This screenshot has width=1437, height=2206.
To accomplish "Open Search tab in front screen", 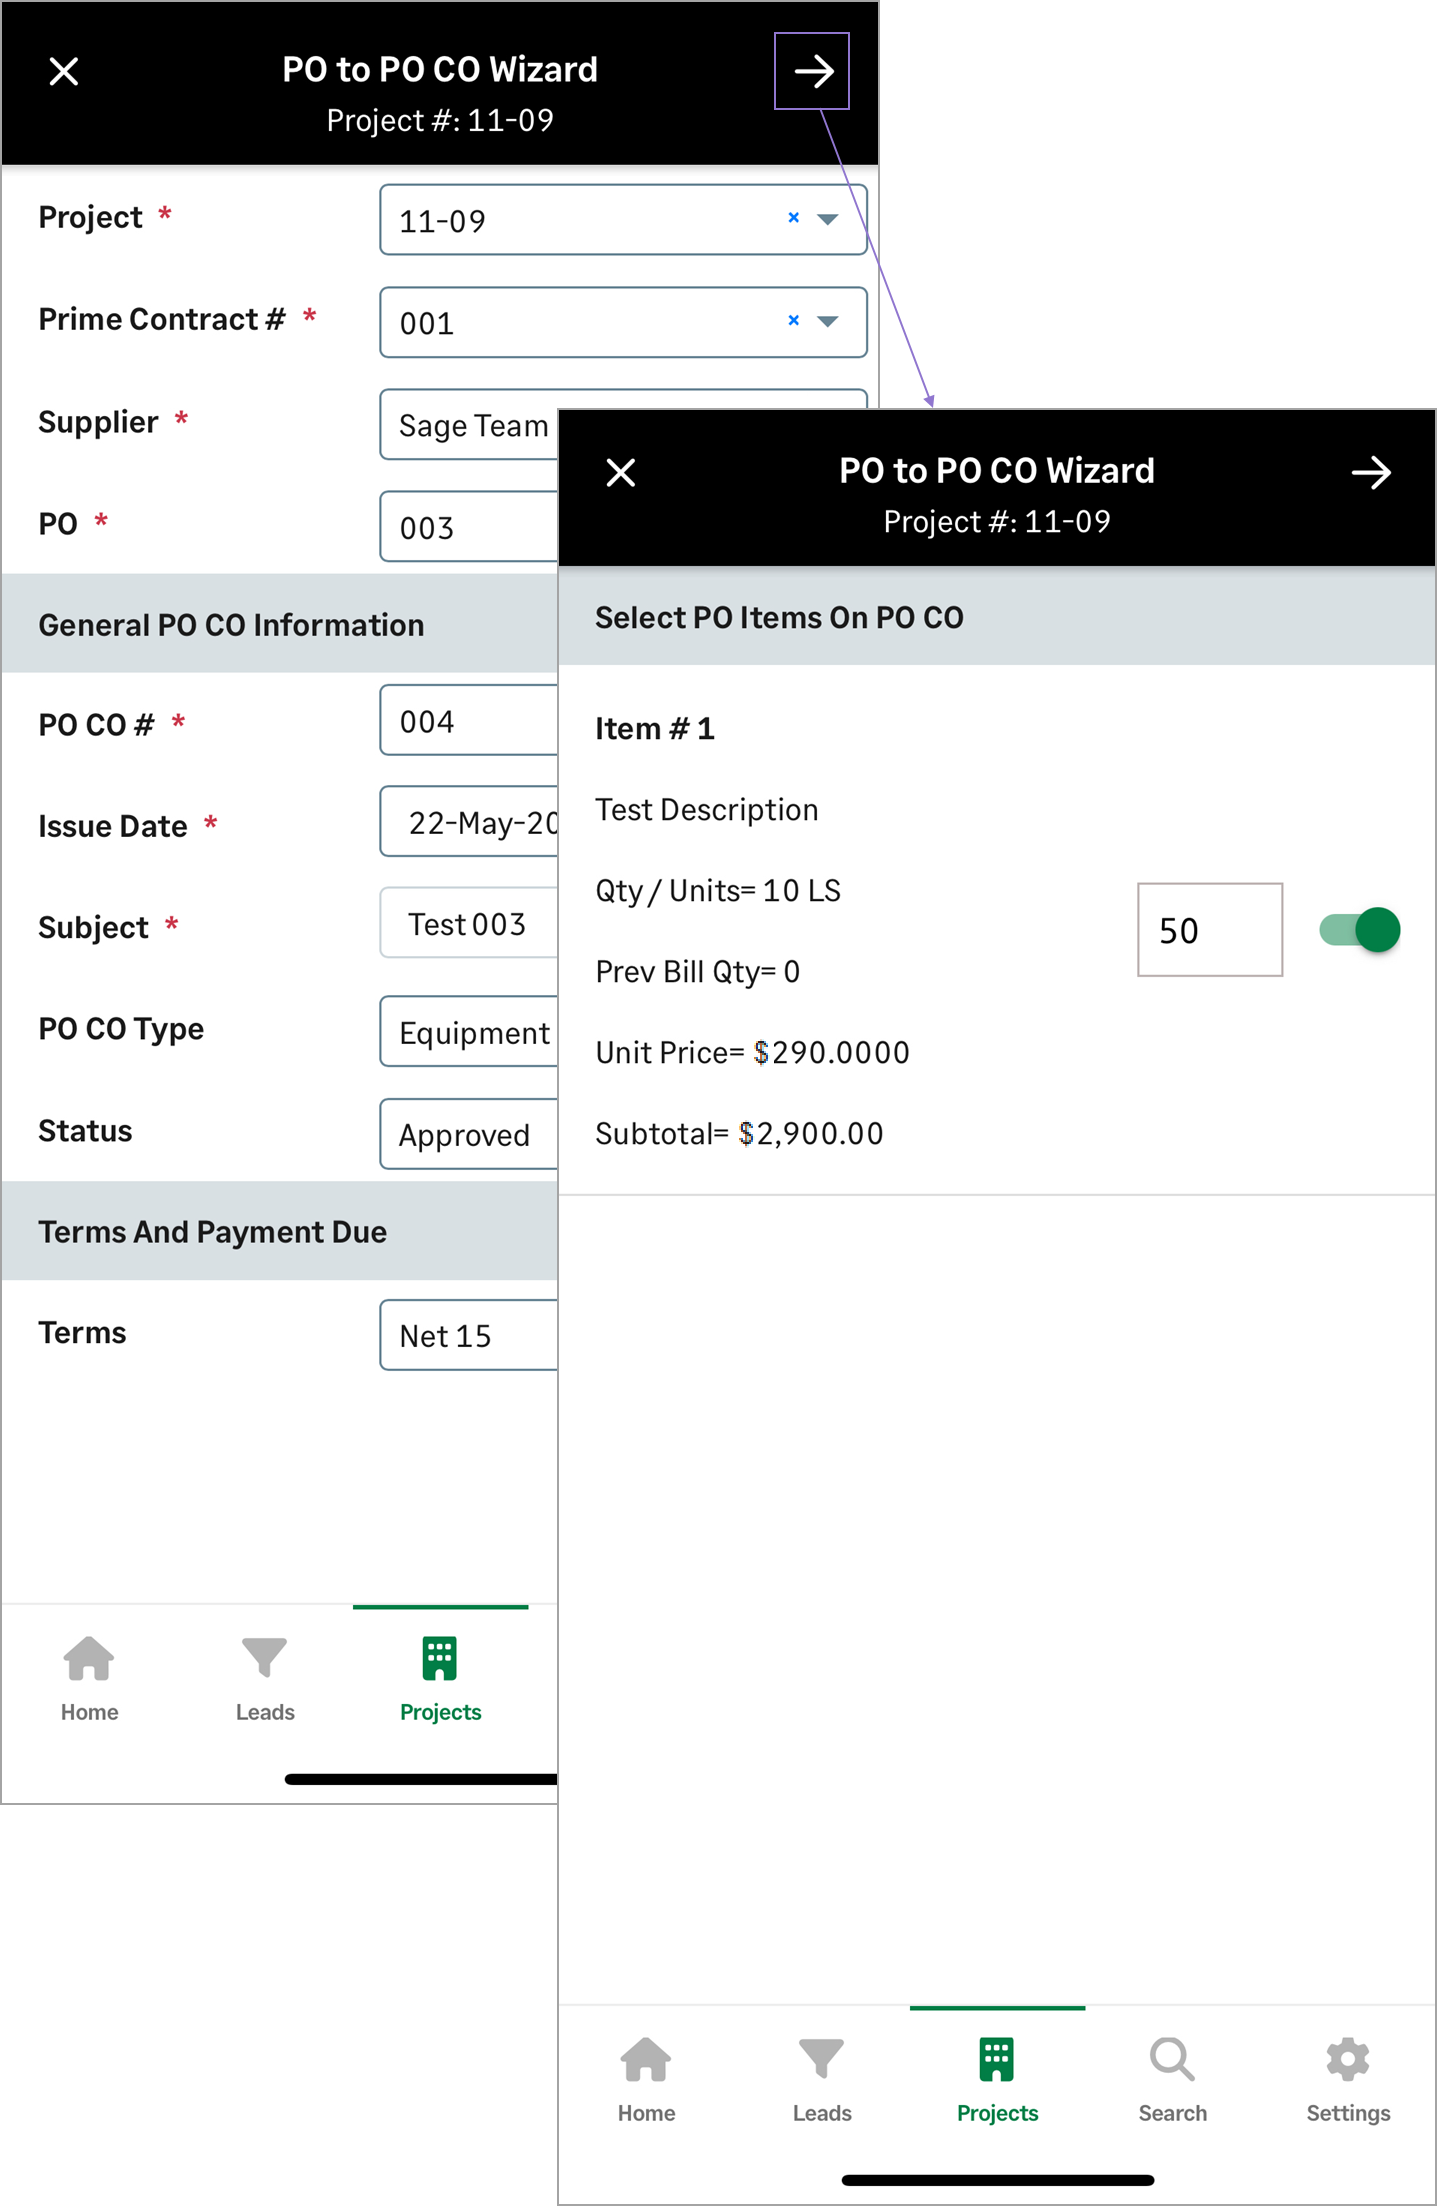I will coord(1172,2080).
